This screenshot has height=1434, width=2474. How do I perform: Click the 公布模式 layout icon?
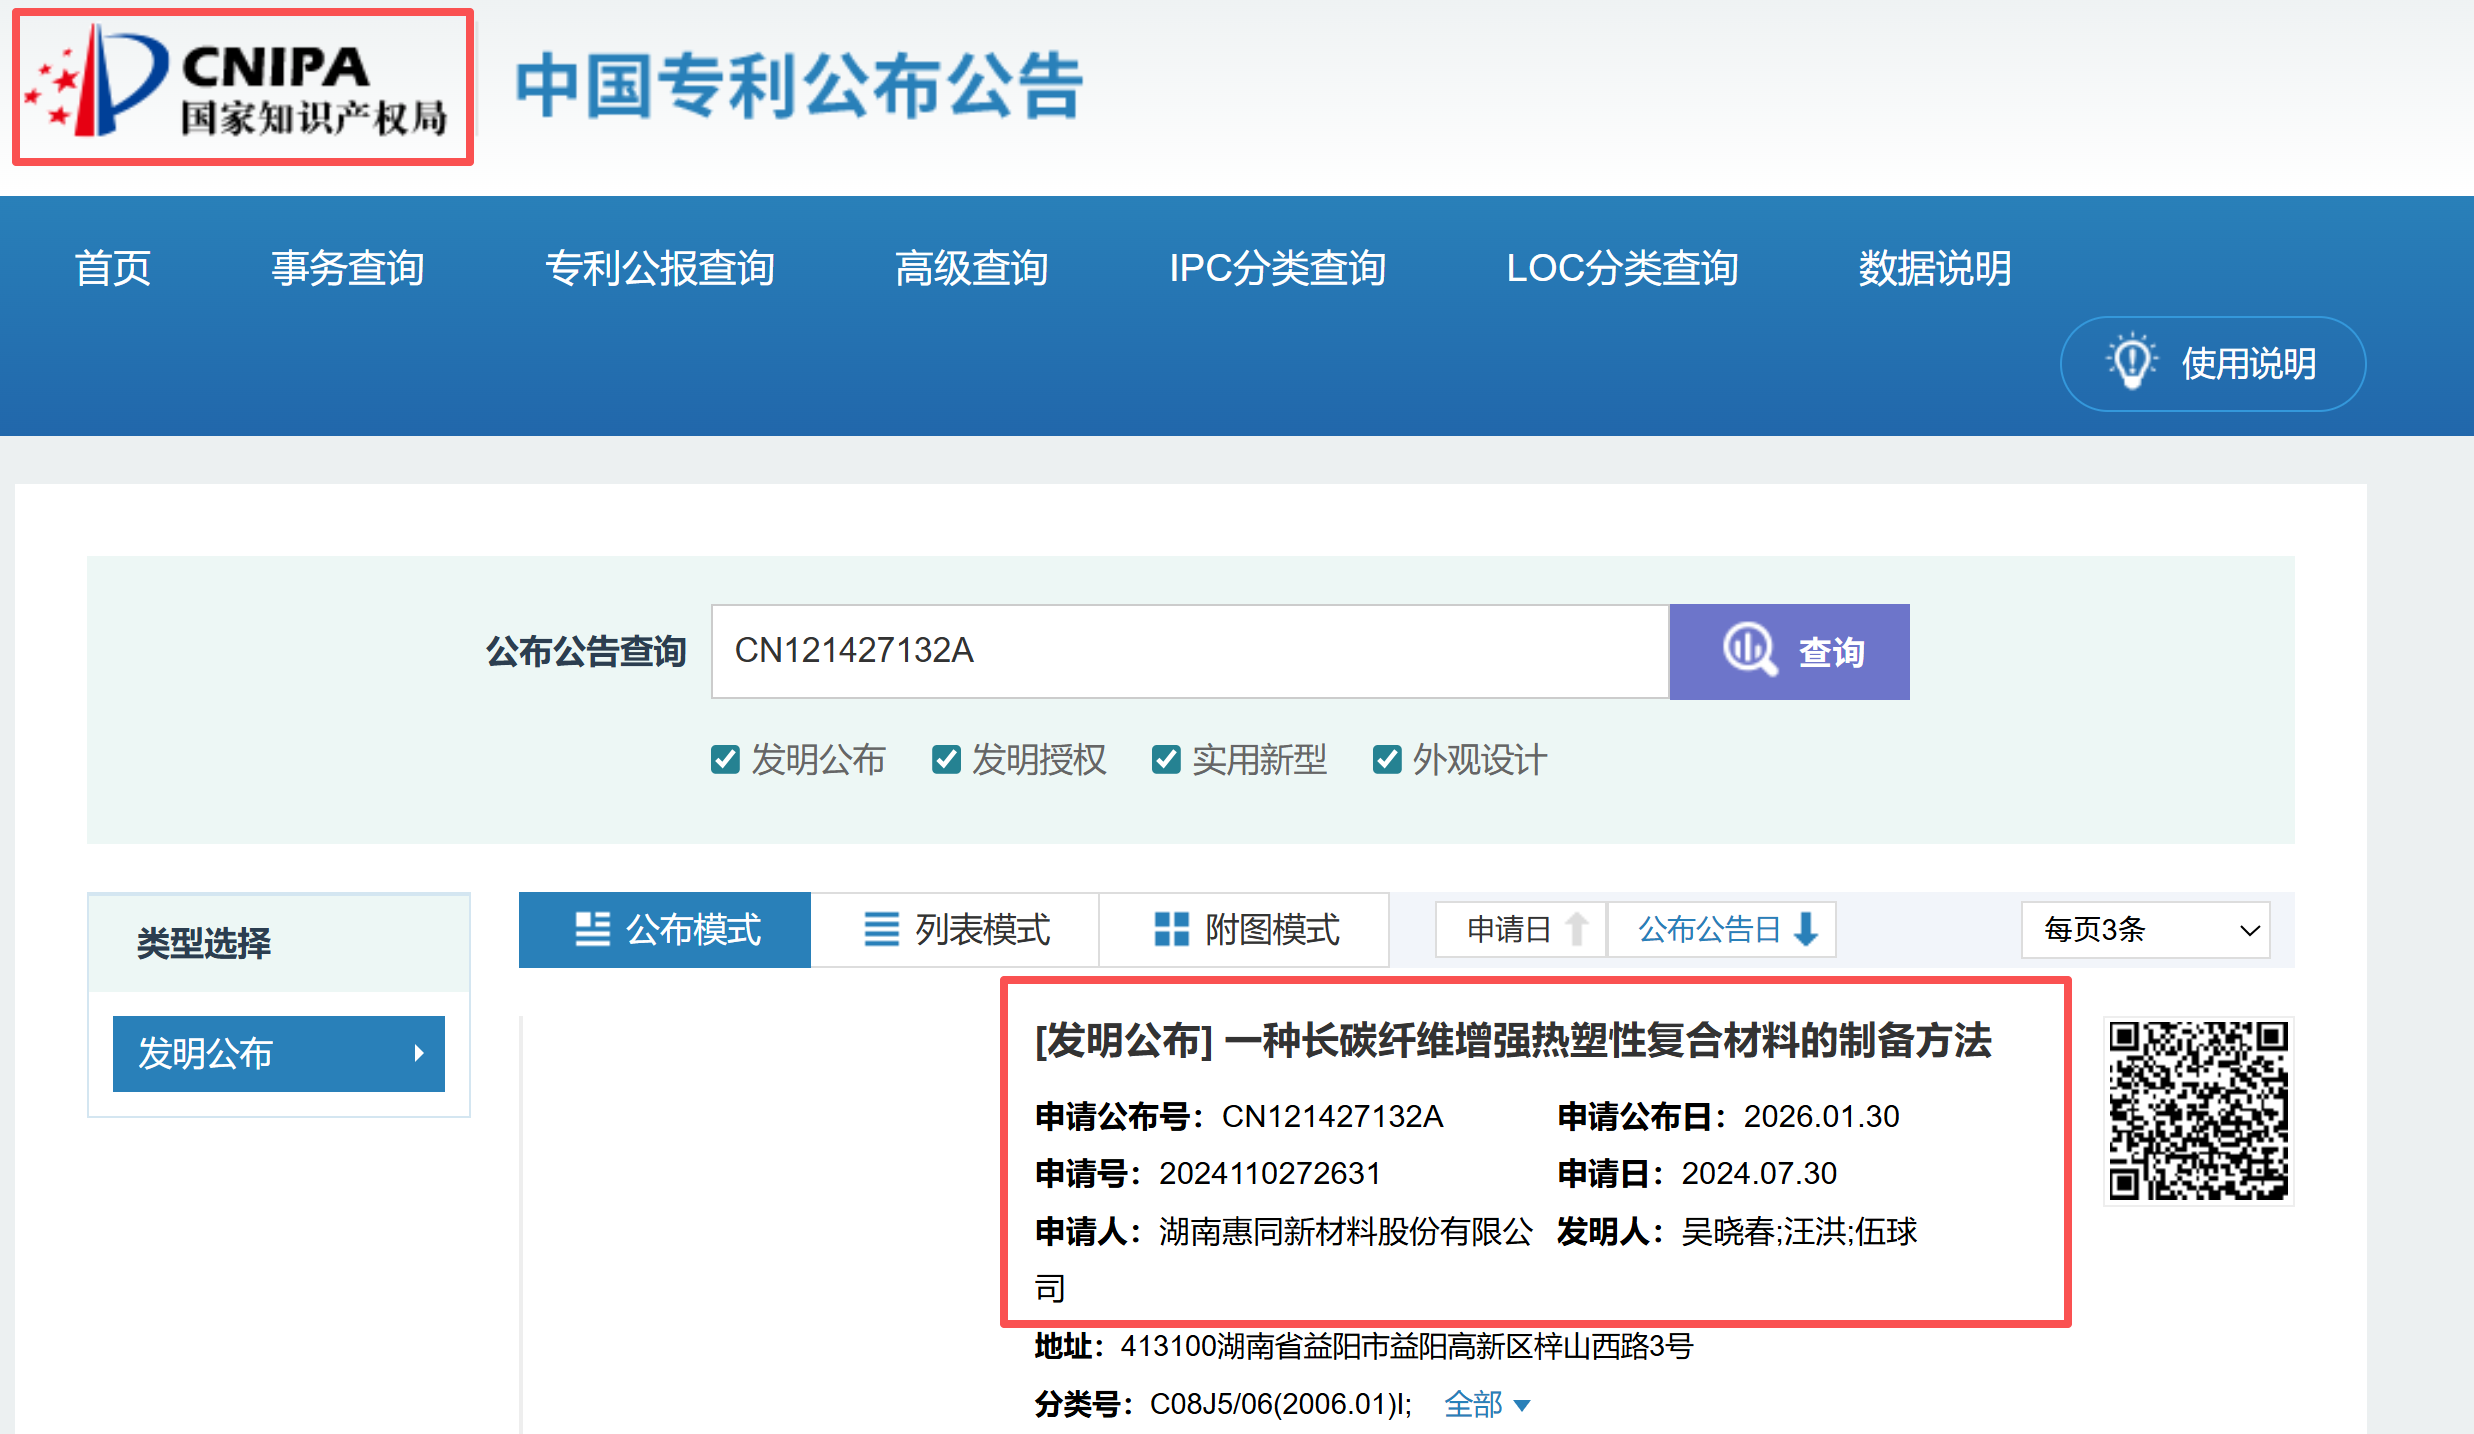pyautogui.click(x=592, y=929)
